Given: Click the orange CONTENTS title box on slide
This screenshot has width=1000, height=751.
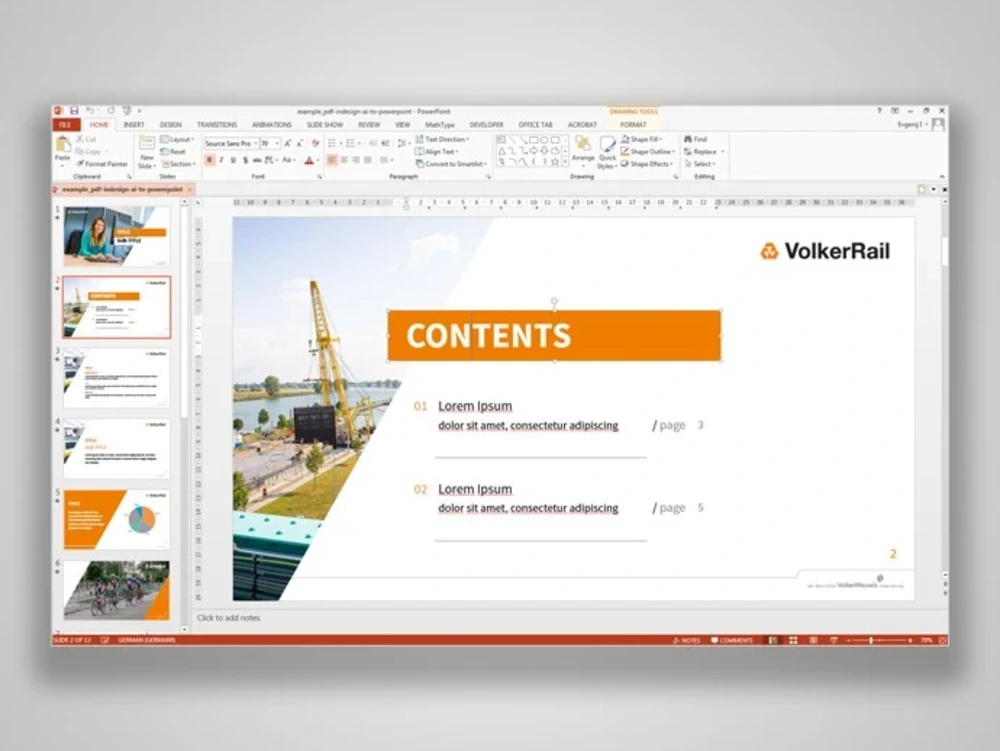Looking at the screenshot, I should (x=554, y=336).
